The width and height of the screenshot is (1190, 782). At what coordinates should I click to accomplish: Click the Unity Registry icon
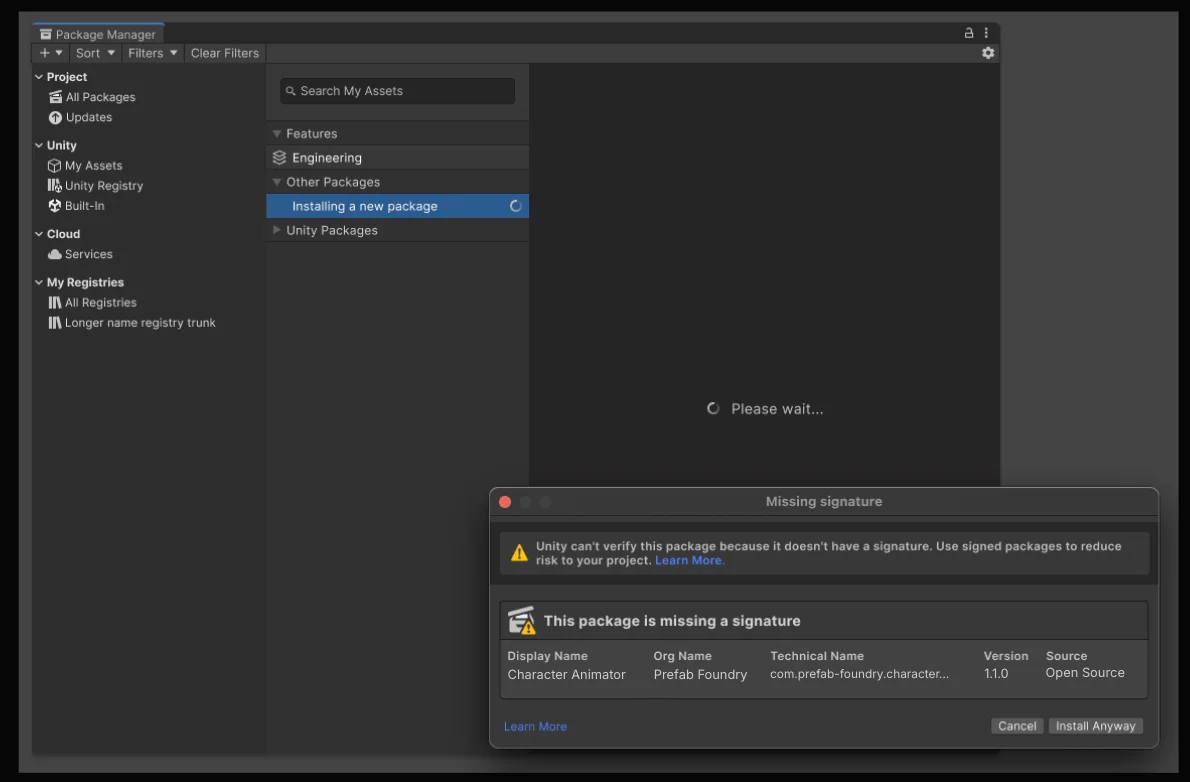click(x=55, y=186)
